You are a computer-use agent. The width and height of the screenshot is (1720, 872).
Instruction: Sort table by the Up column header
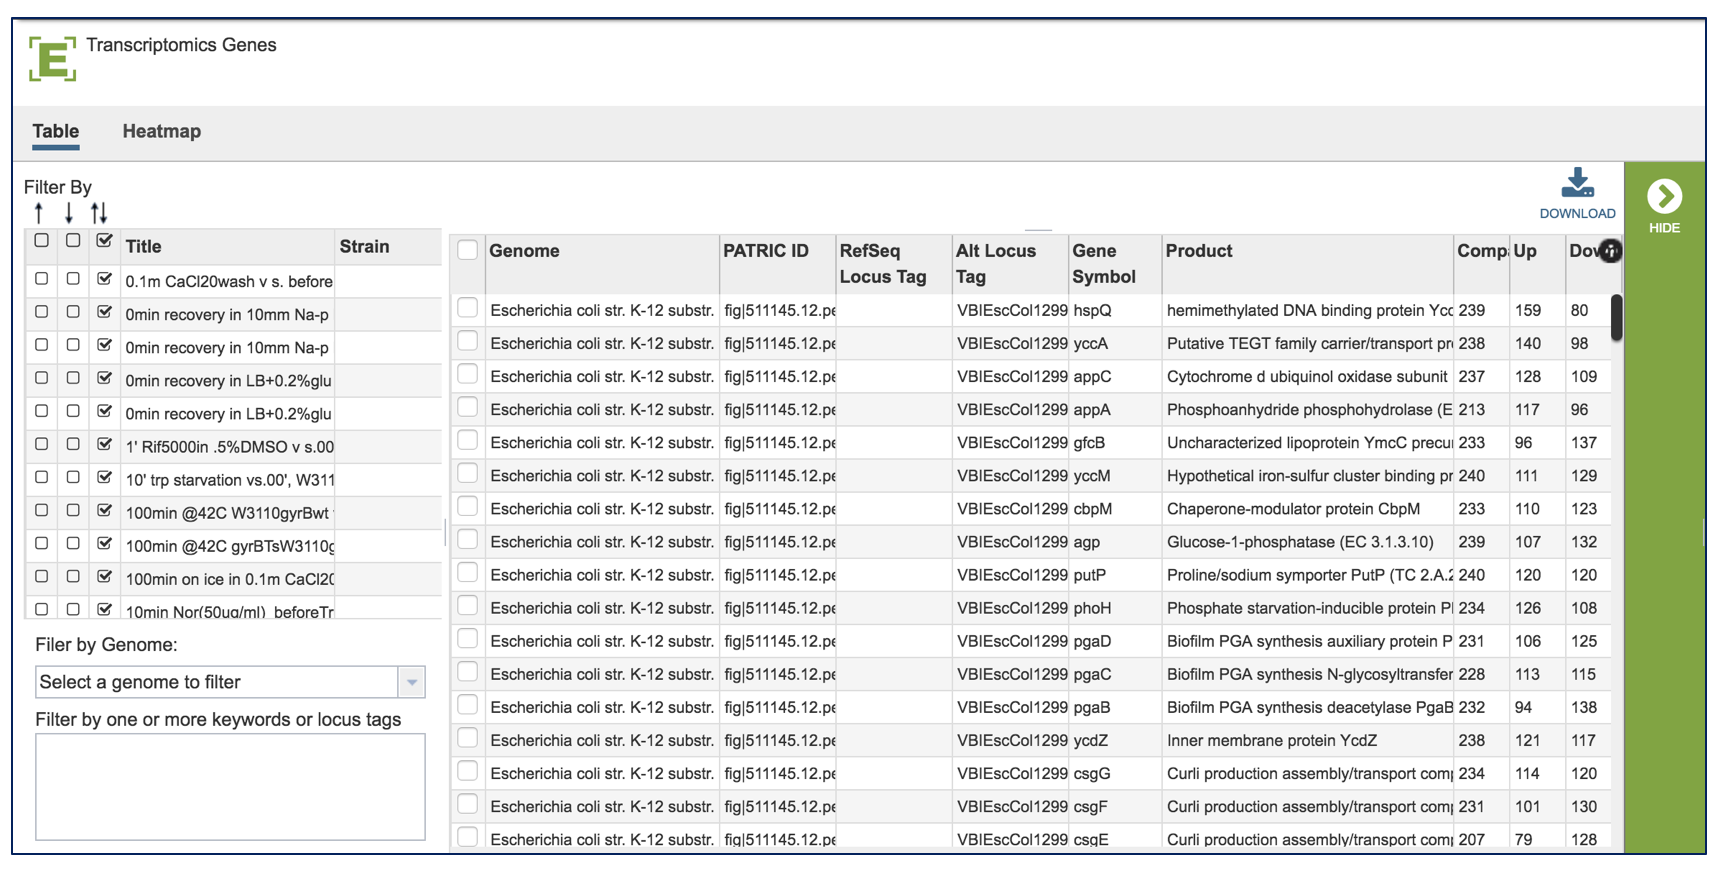tap(1525, 251)
